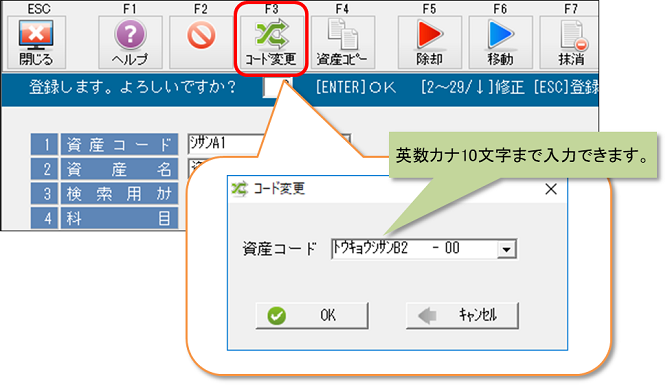This screenshot has width=670, height=385.
Task: Select row 3 検索用ｶﾅ label
Action: point(119,194)
